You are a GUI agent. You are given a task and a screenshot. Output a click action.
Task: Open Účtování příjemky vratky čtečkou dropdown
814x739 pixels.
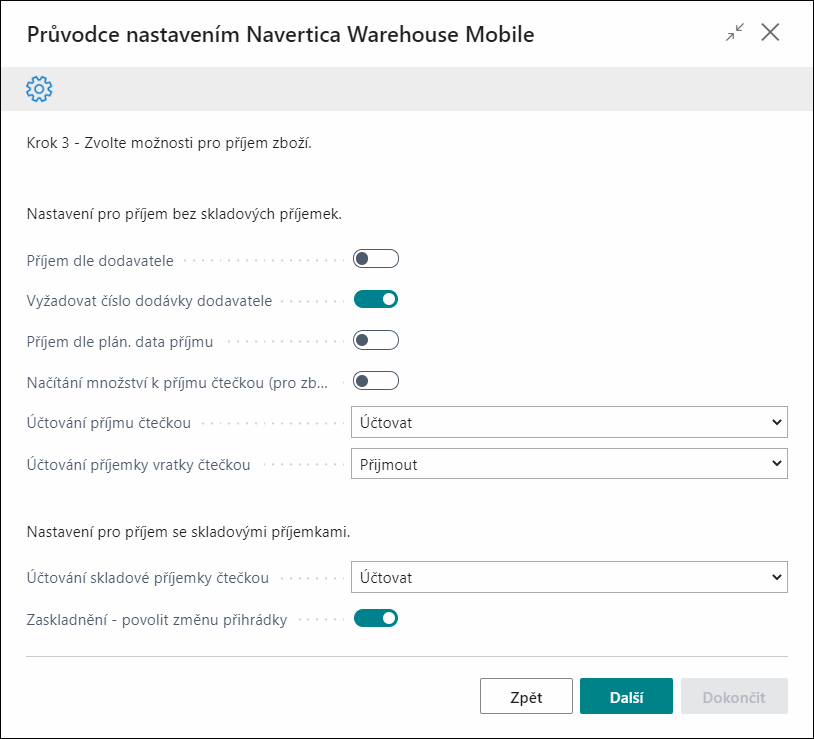[569, 464]
